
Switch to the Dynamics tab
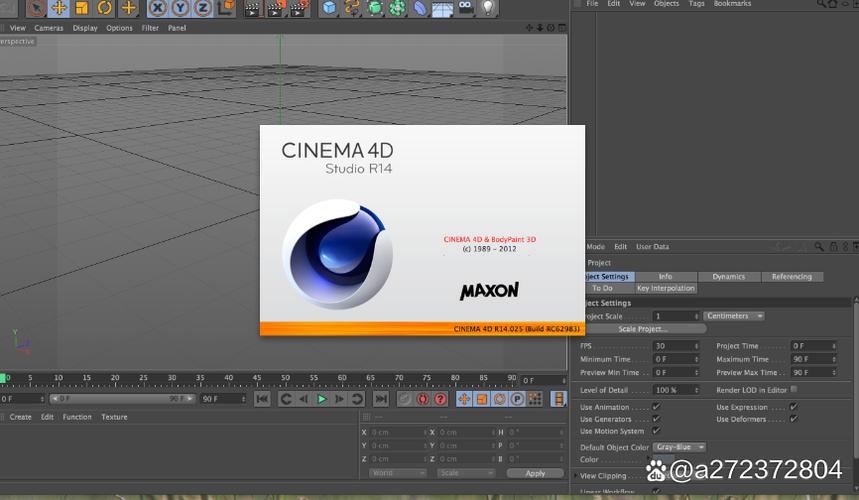point(729,277)
